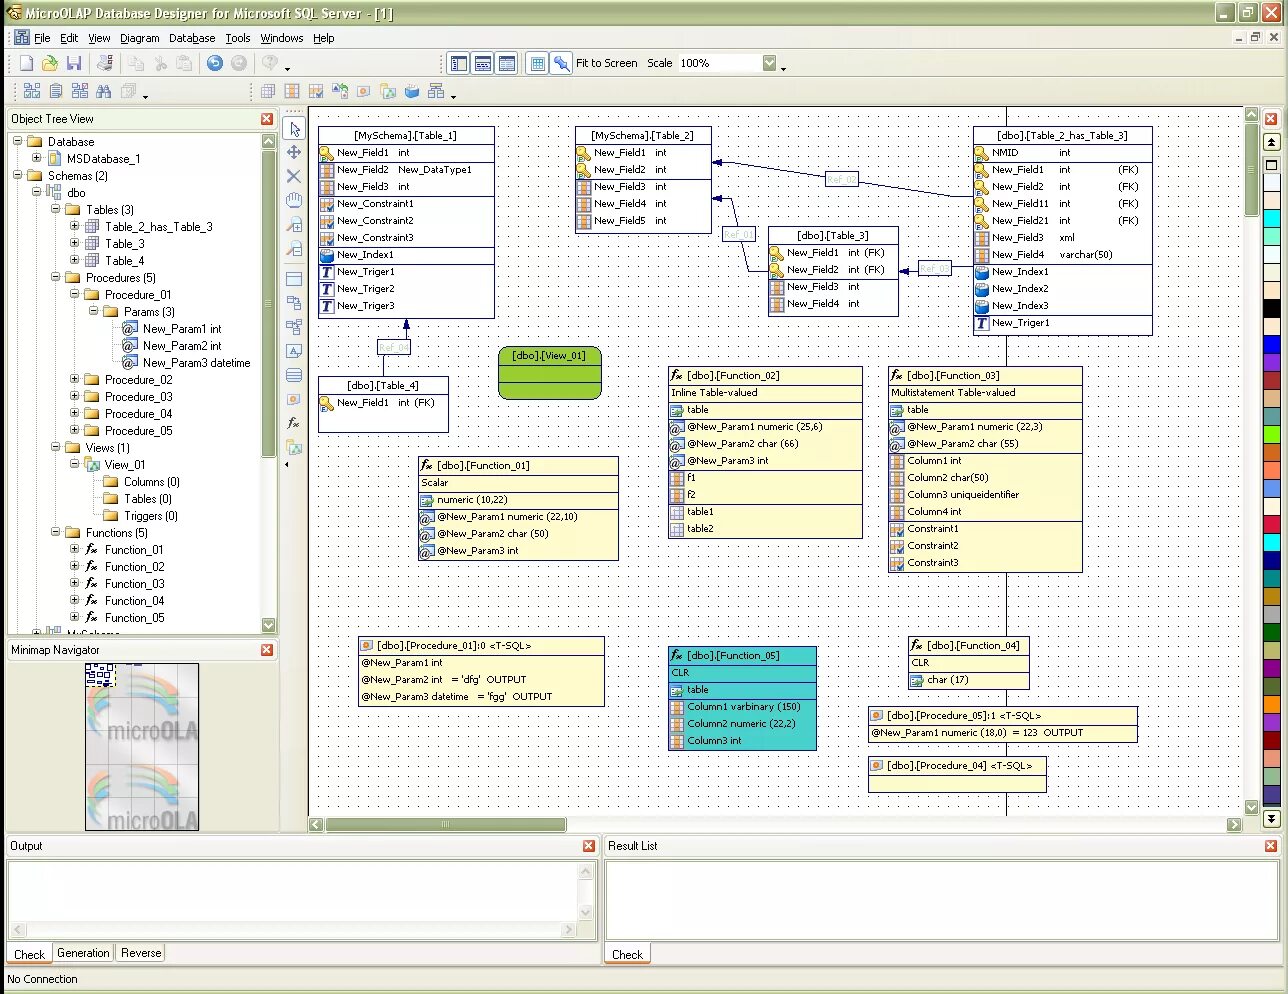Click the Check tab in Result List

pos(627,954)
